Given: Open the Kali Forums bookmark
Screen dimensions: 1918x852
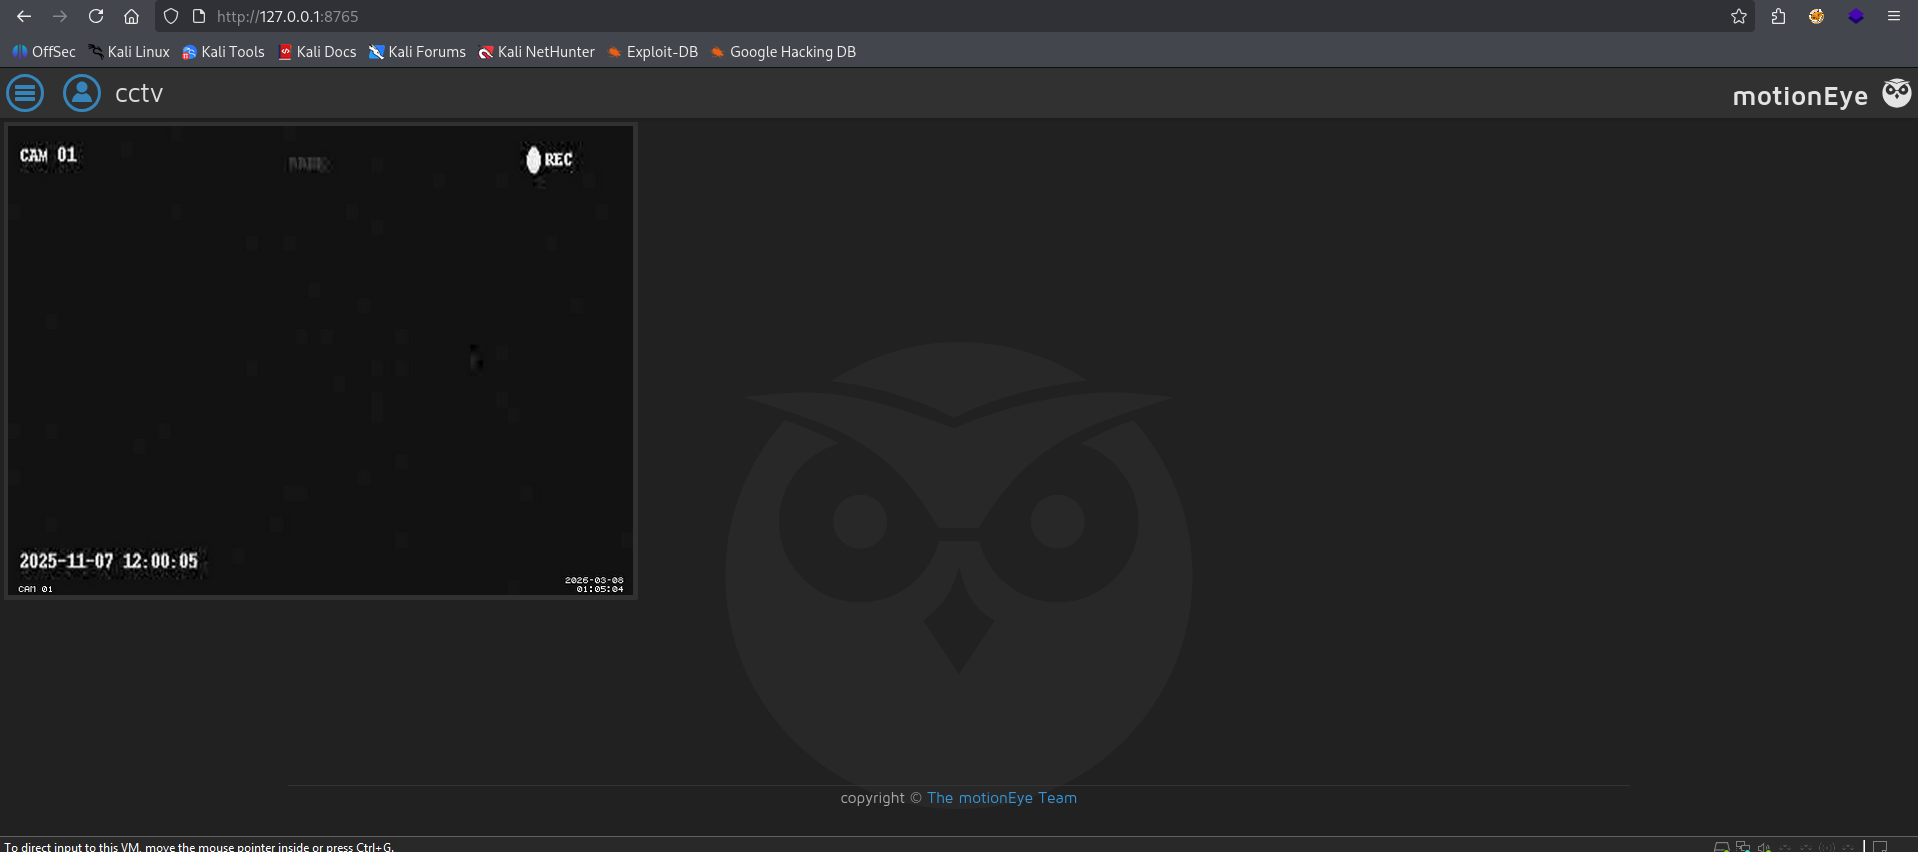Looking at the screenshot, I should pos(417,52).
